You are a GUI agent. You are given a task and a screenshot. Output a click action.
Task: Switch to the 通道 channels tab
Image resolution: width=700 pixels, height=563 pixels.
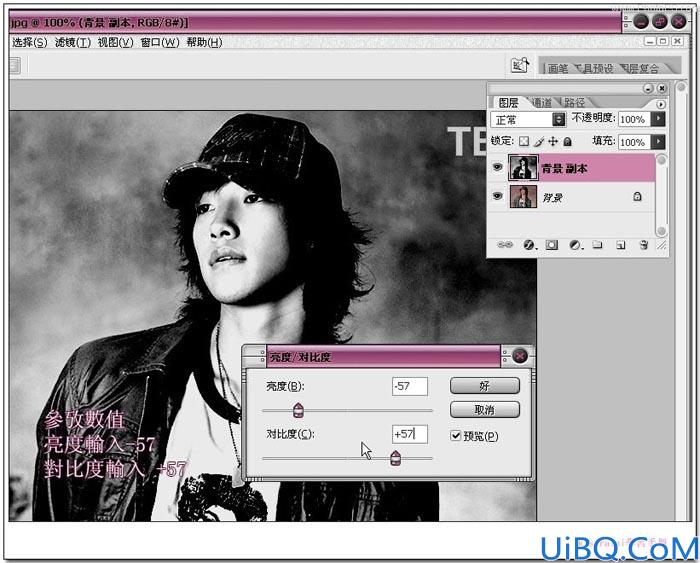[542, 103]
